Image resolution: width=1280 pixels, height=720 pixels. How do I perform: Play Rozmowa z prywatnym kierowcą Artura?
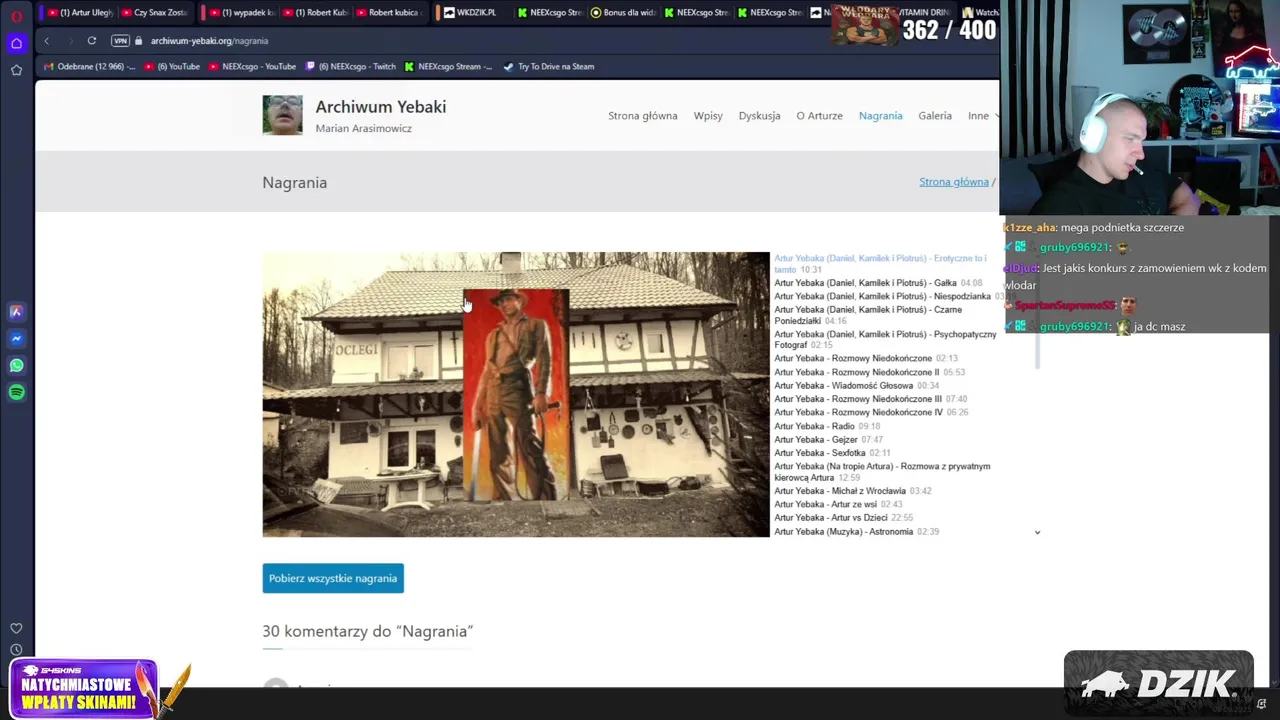pyautogui.click(x=882, y=472)
